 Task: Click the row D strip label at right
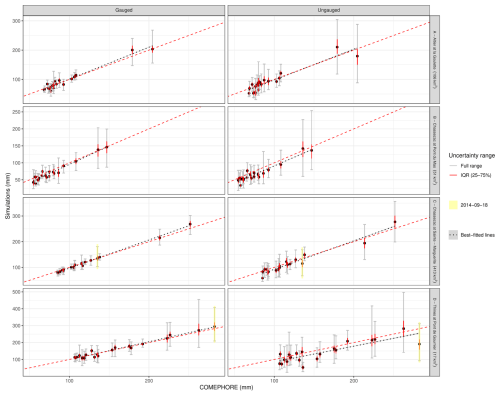(434, 332)
